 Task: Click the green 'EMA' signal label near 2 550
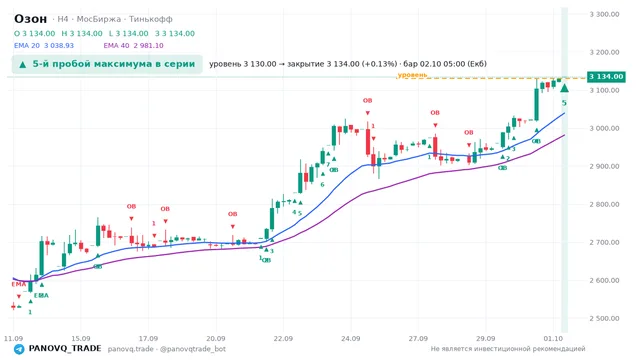point(41,295)
